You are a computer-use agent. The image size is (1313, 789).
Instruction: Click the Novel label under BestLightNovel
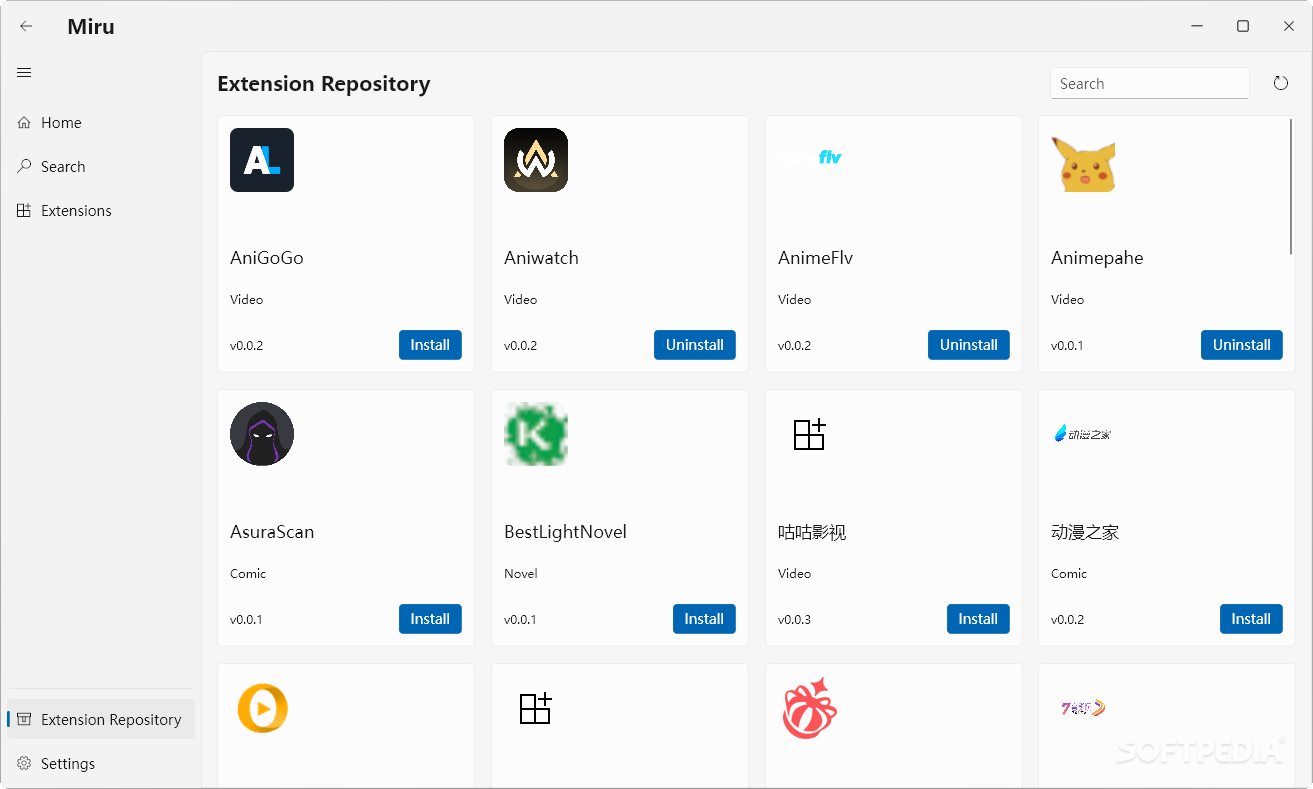[521, 574]
